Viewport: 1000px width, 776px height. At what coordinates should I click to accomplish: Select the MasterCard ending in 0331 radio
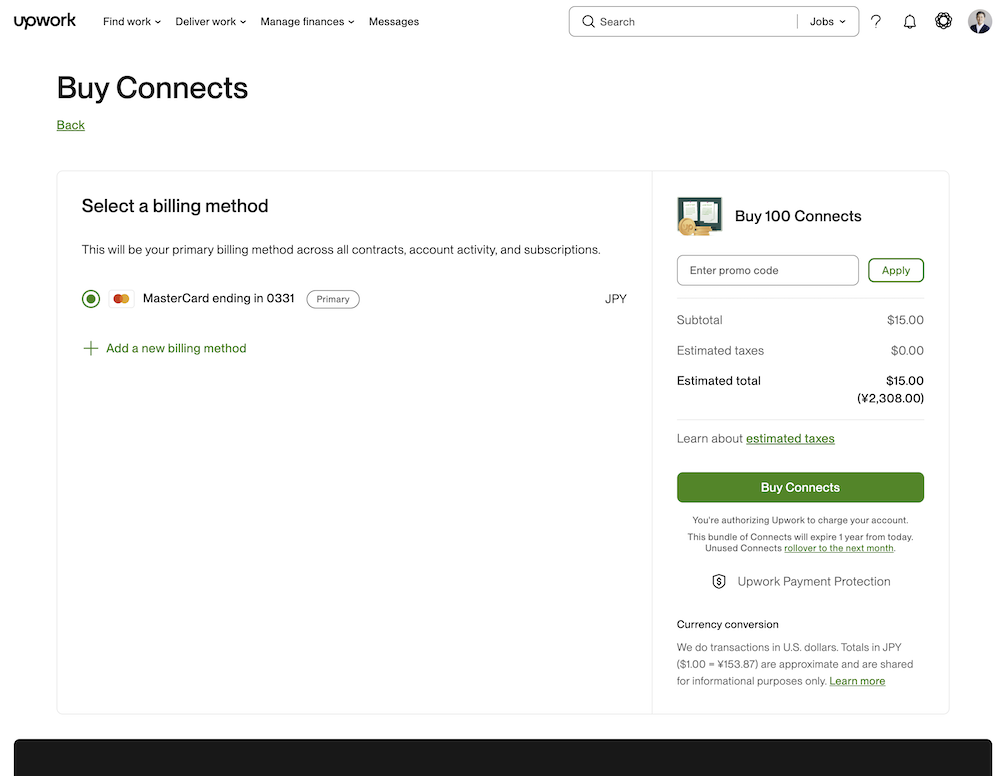click(91, 298)
